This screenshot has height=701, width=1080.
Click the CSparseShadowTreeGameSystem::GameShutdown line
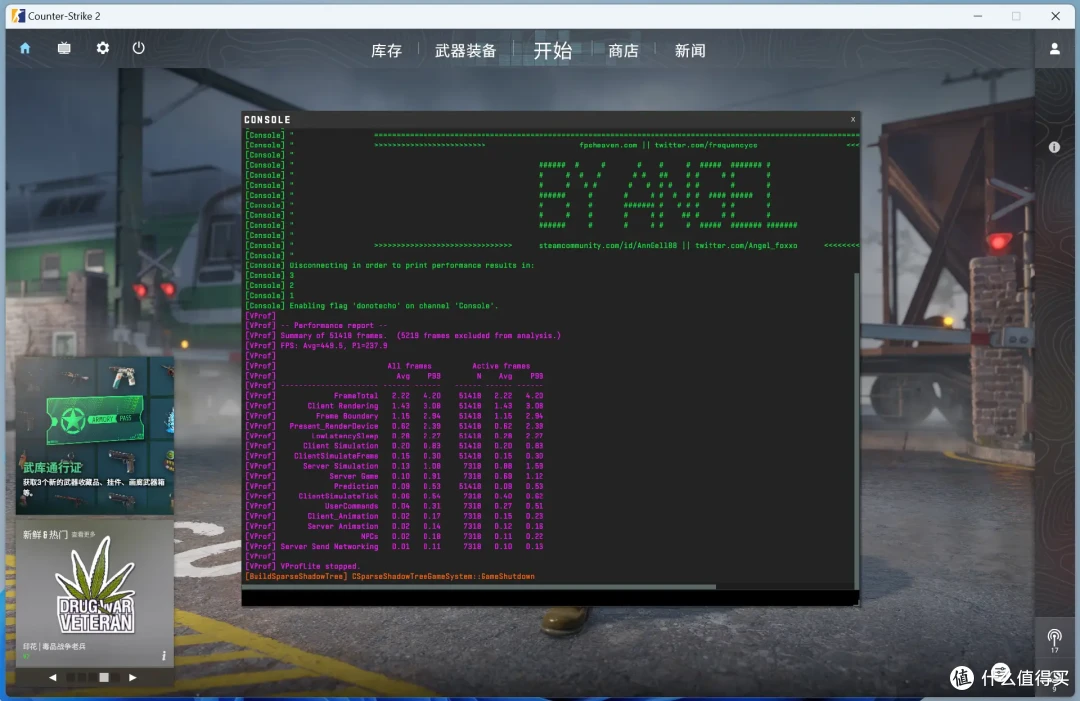pos(443,576)
